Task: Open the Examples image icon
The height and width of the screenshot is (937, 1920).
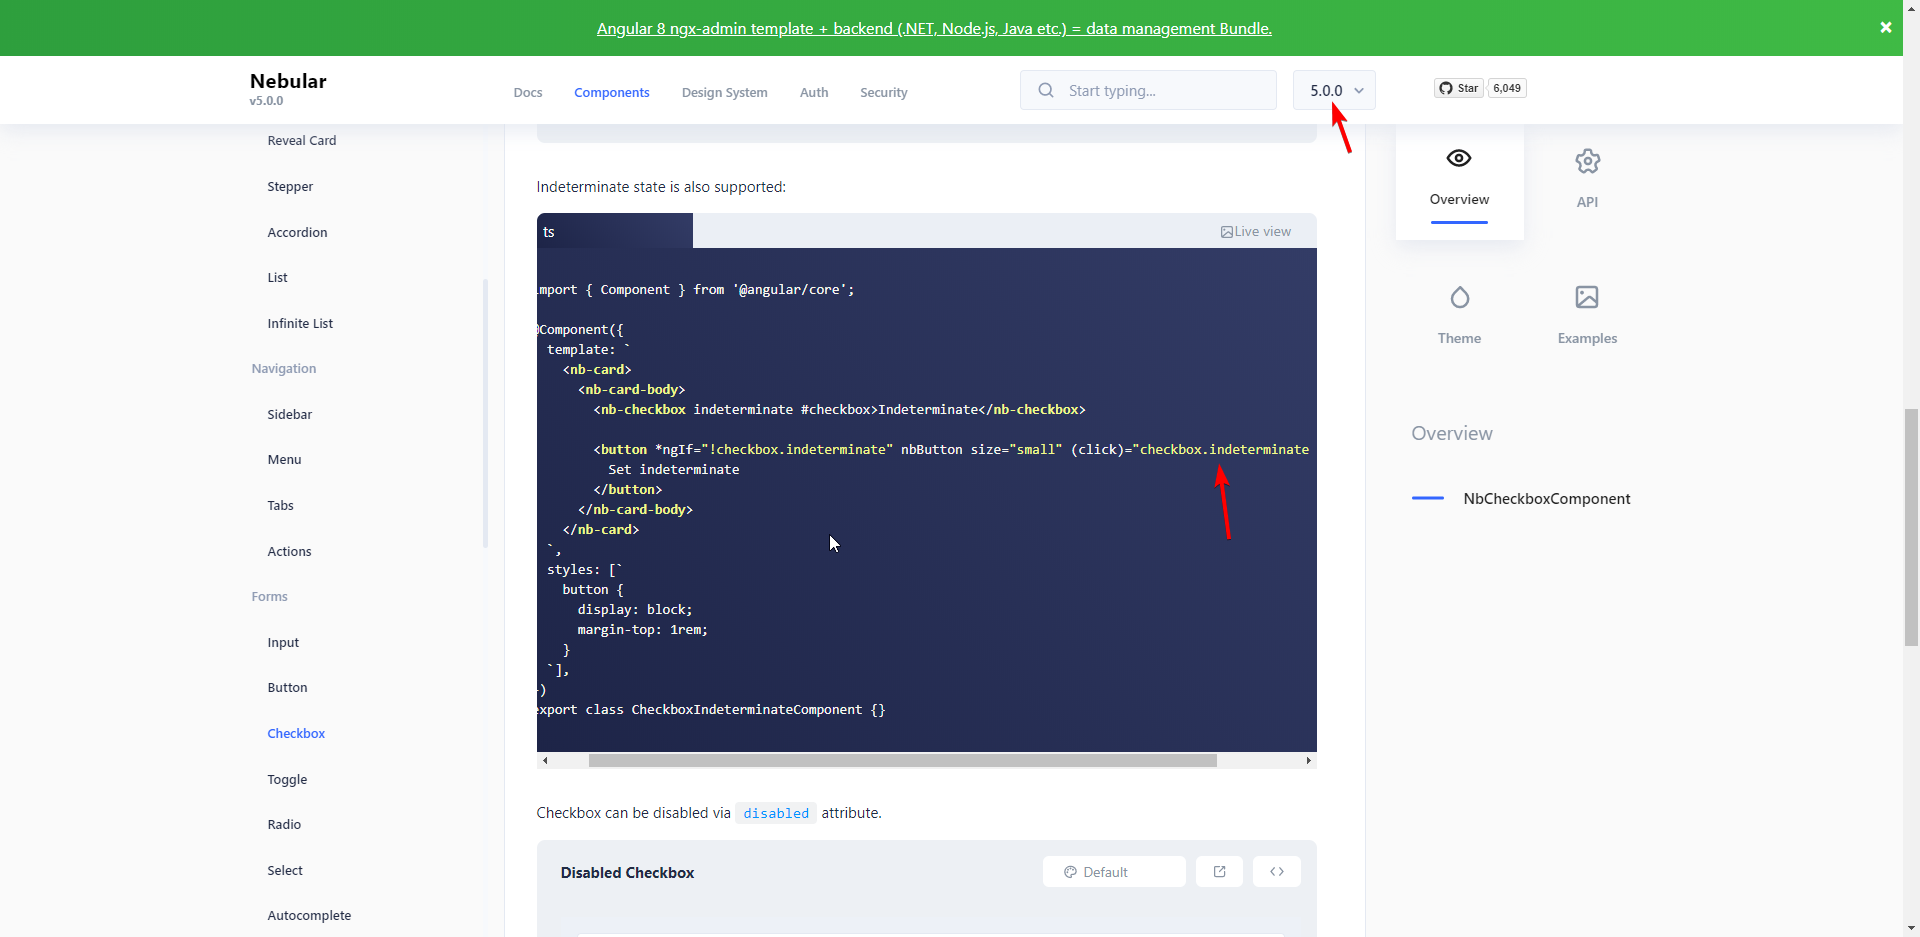Action: (1587, 297)
